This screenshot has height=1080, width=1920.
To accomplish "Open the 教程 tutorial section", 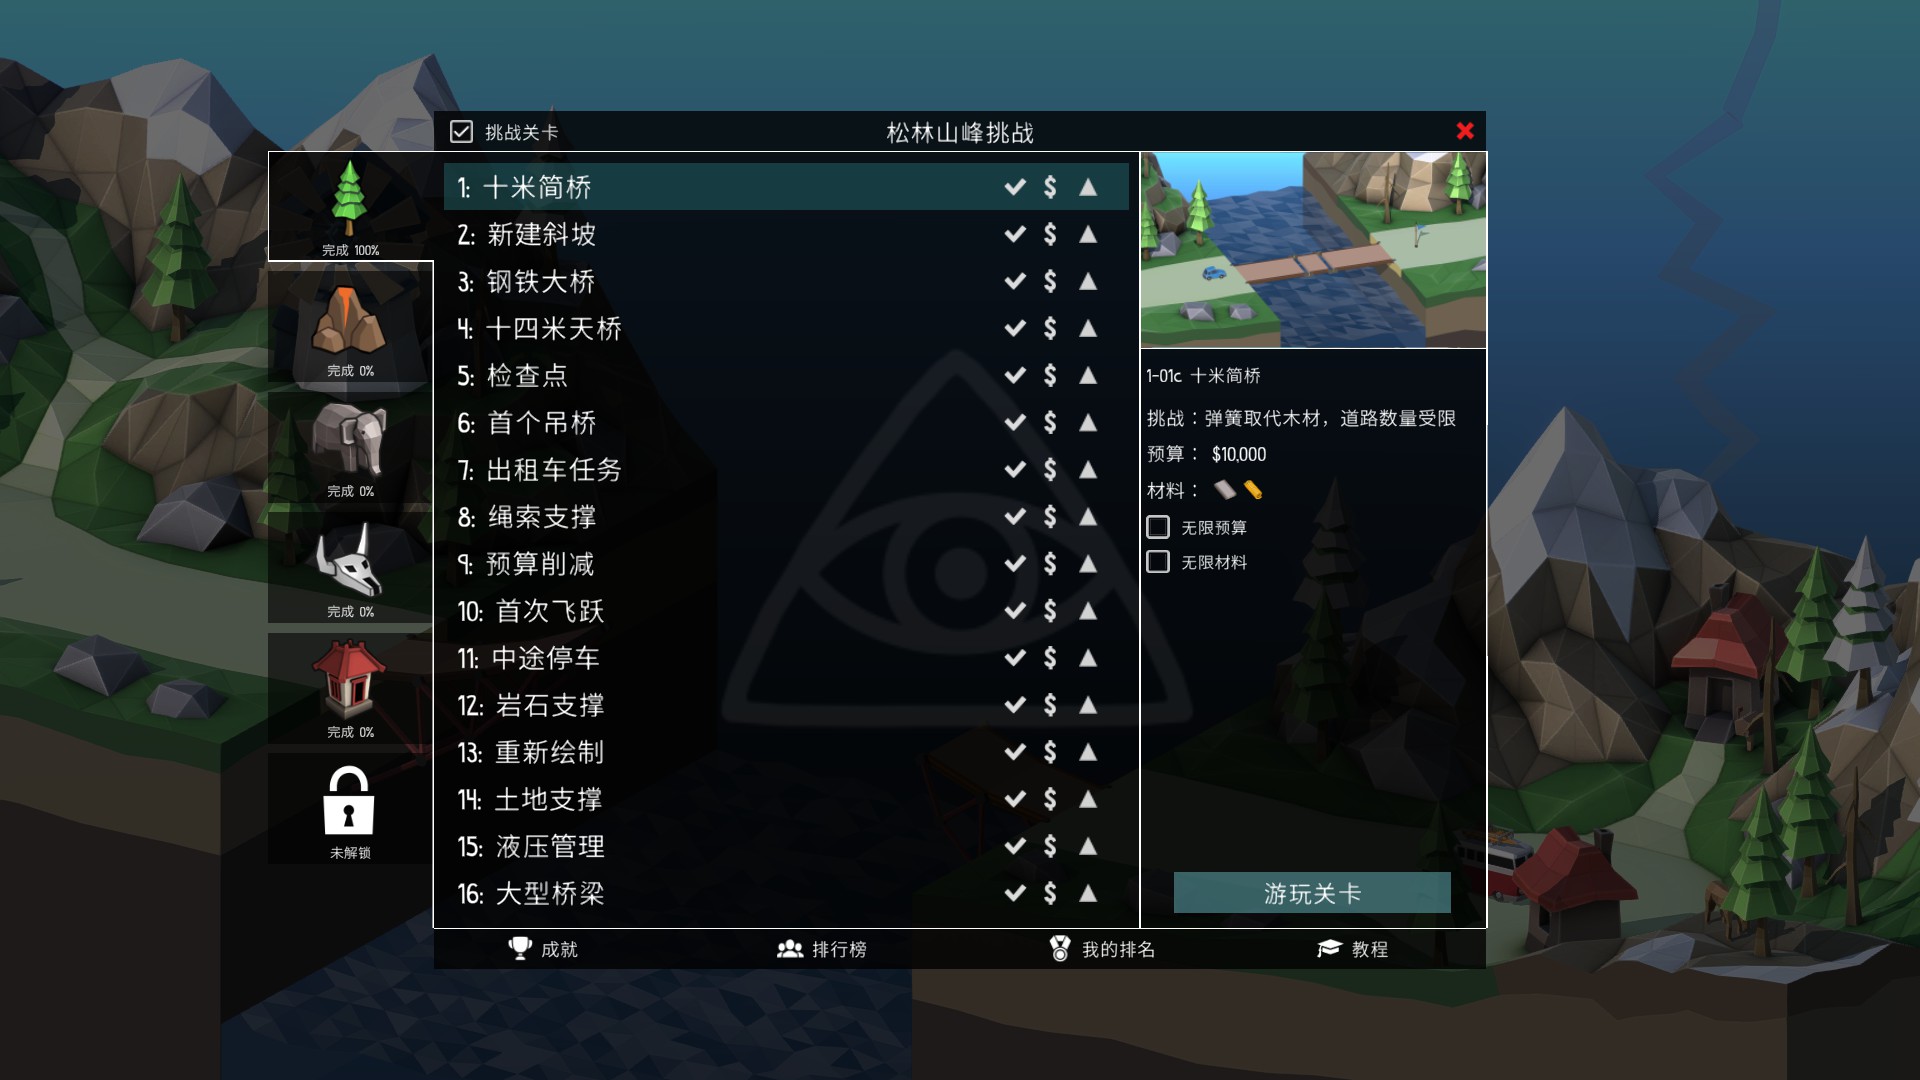I will pos(1352,949).
